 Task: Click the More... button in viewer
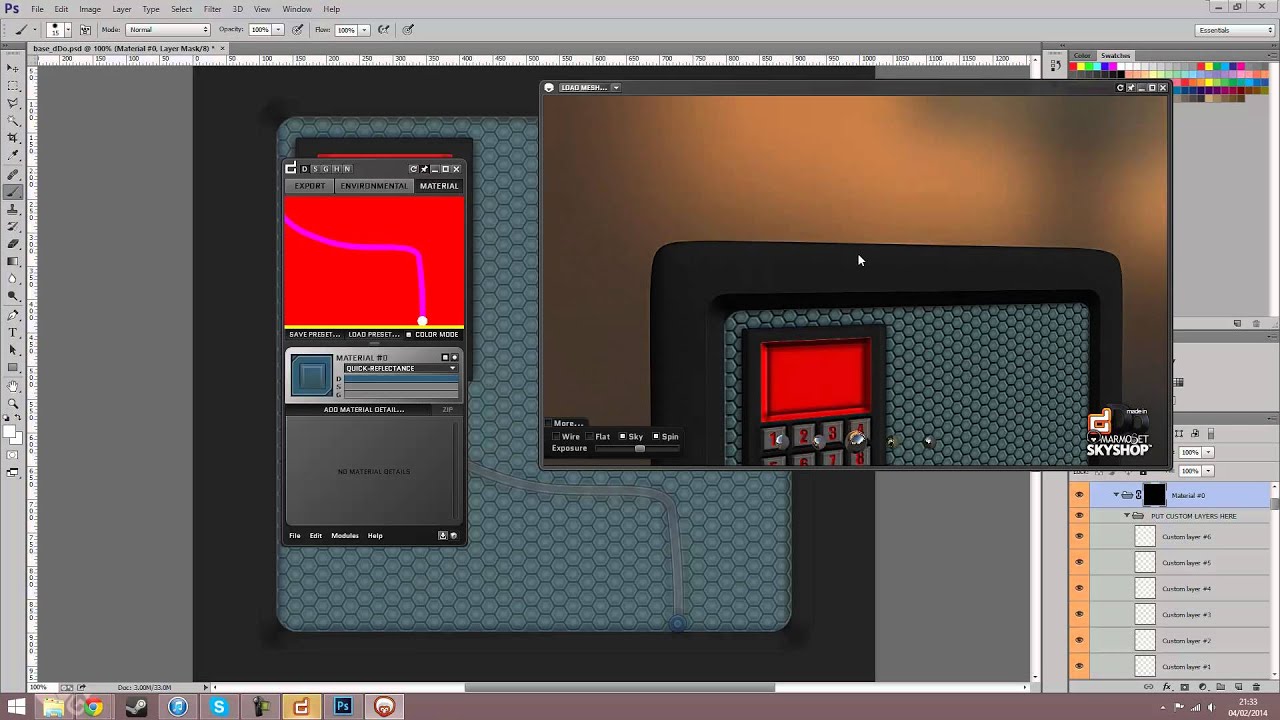coord(568,424)
